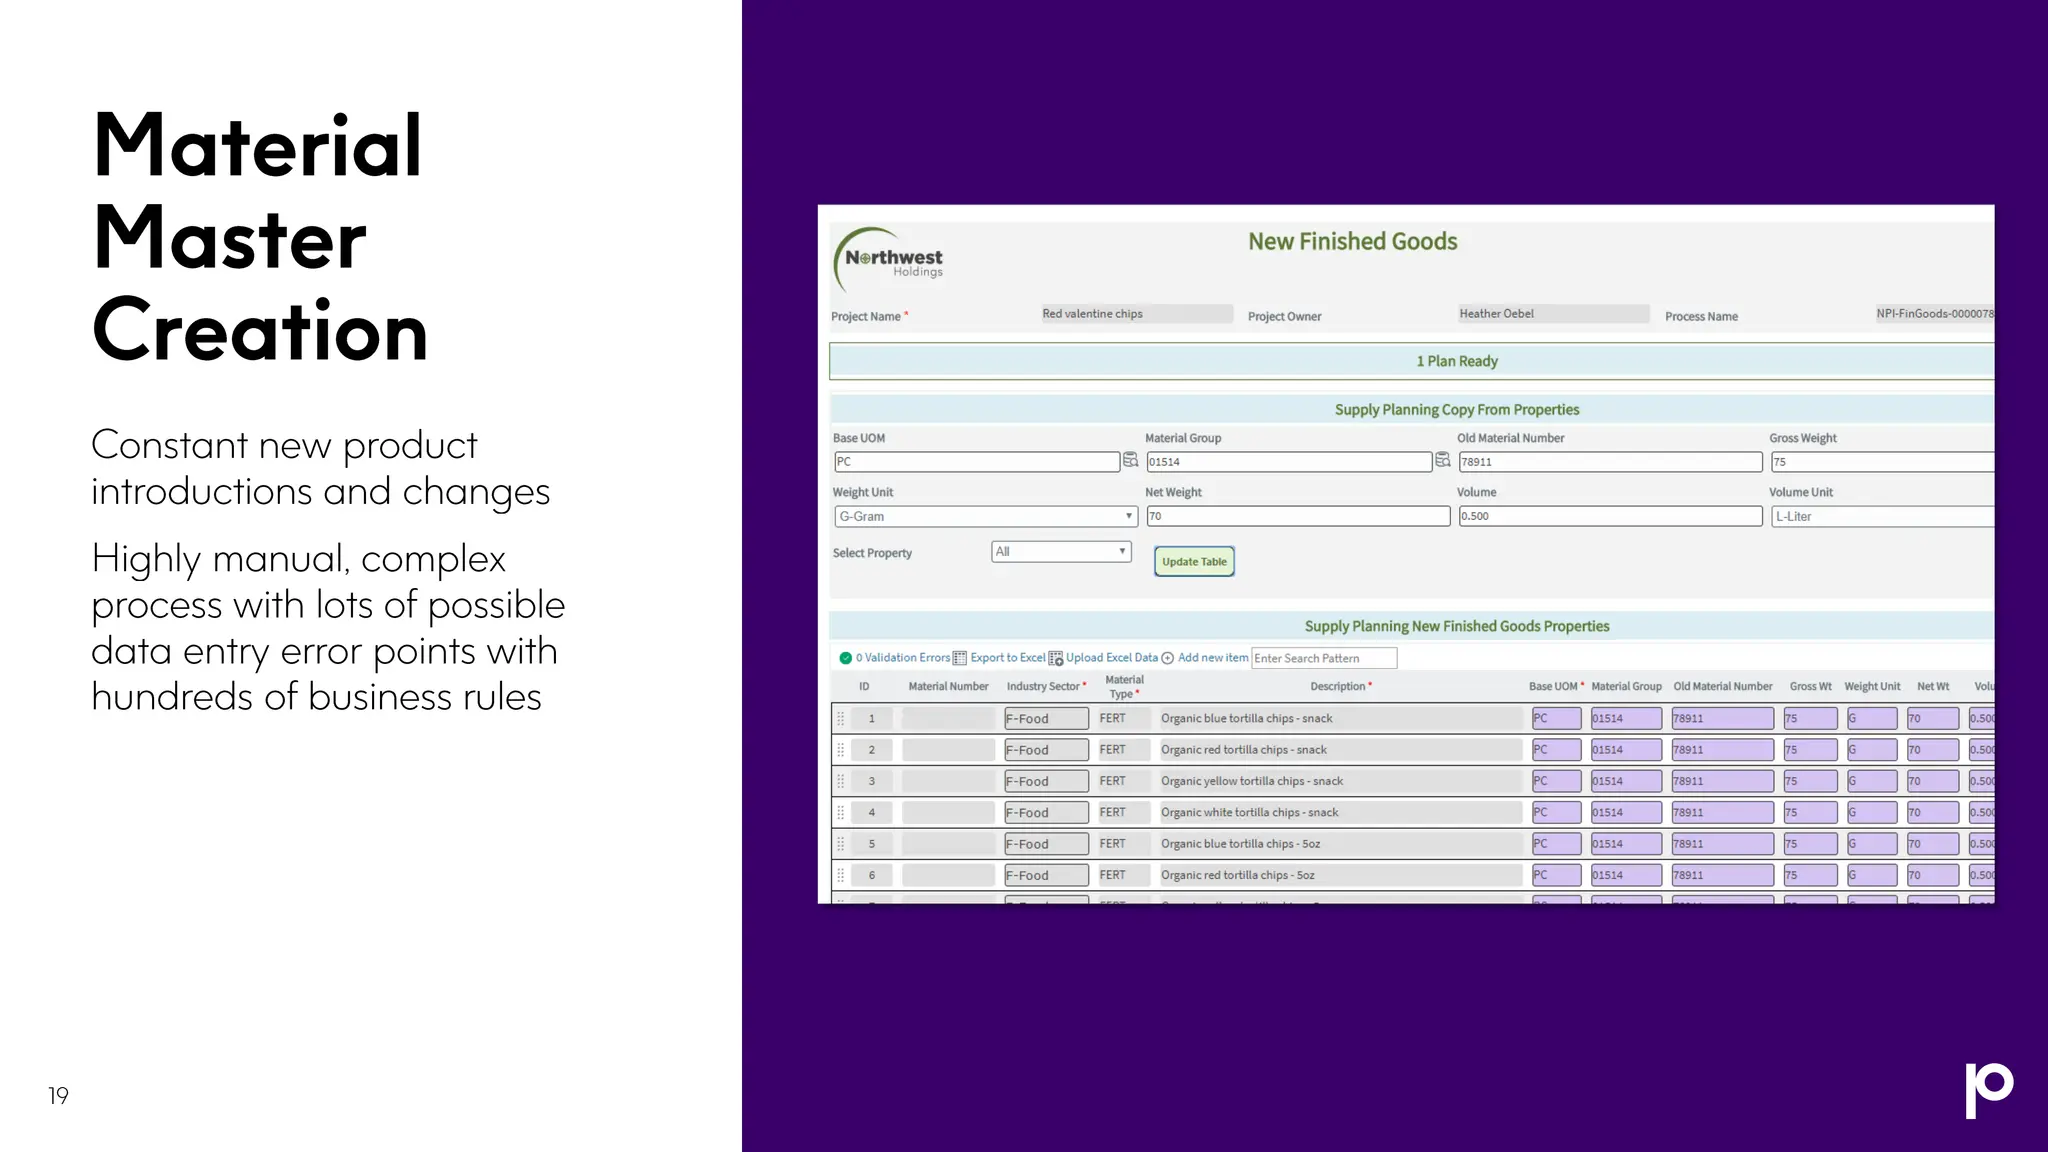Click the Add new item plus icon
The height and width of the screenshot is (1152, 2048).
(x=1167, y=658)
